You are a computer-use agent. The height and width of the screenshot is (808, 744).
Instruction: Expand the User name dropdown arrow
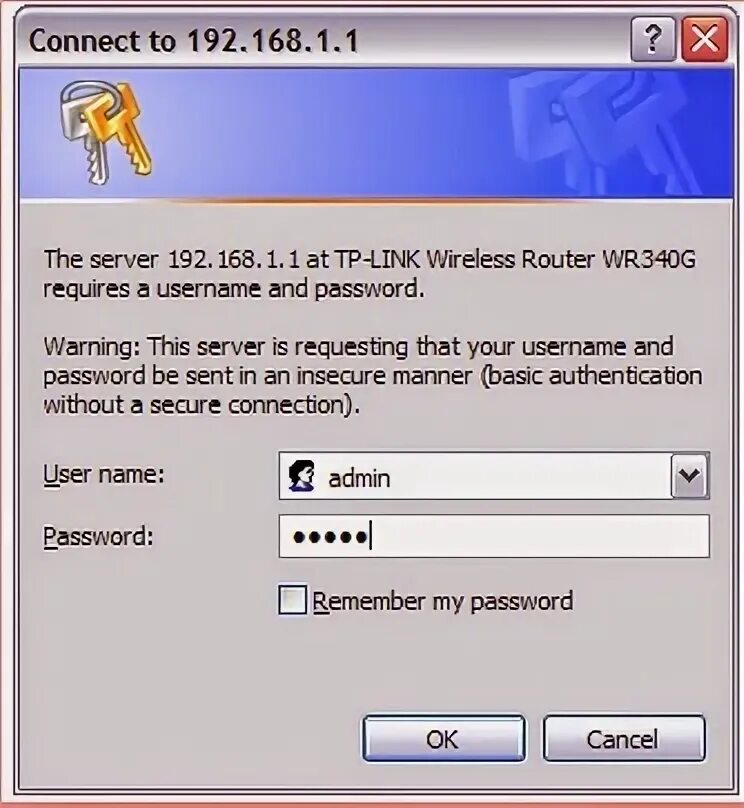point(690,475)
